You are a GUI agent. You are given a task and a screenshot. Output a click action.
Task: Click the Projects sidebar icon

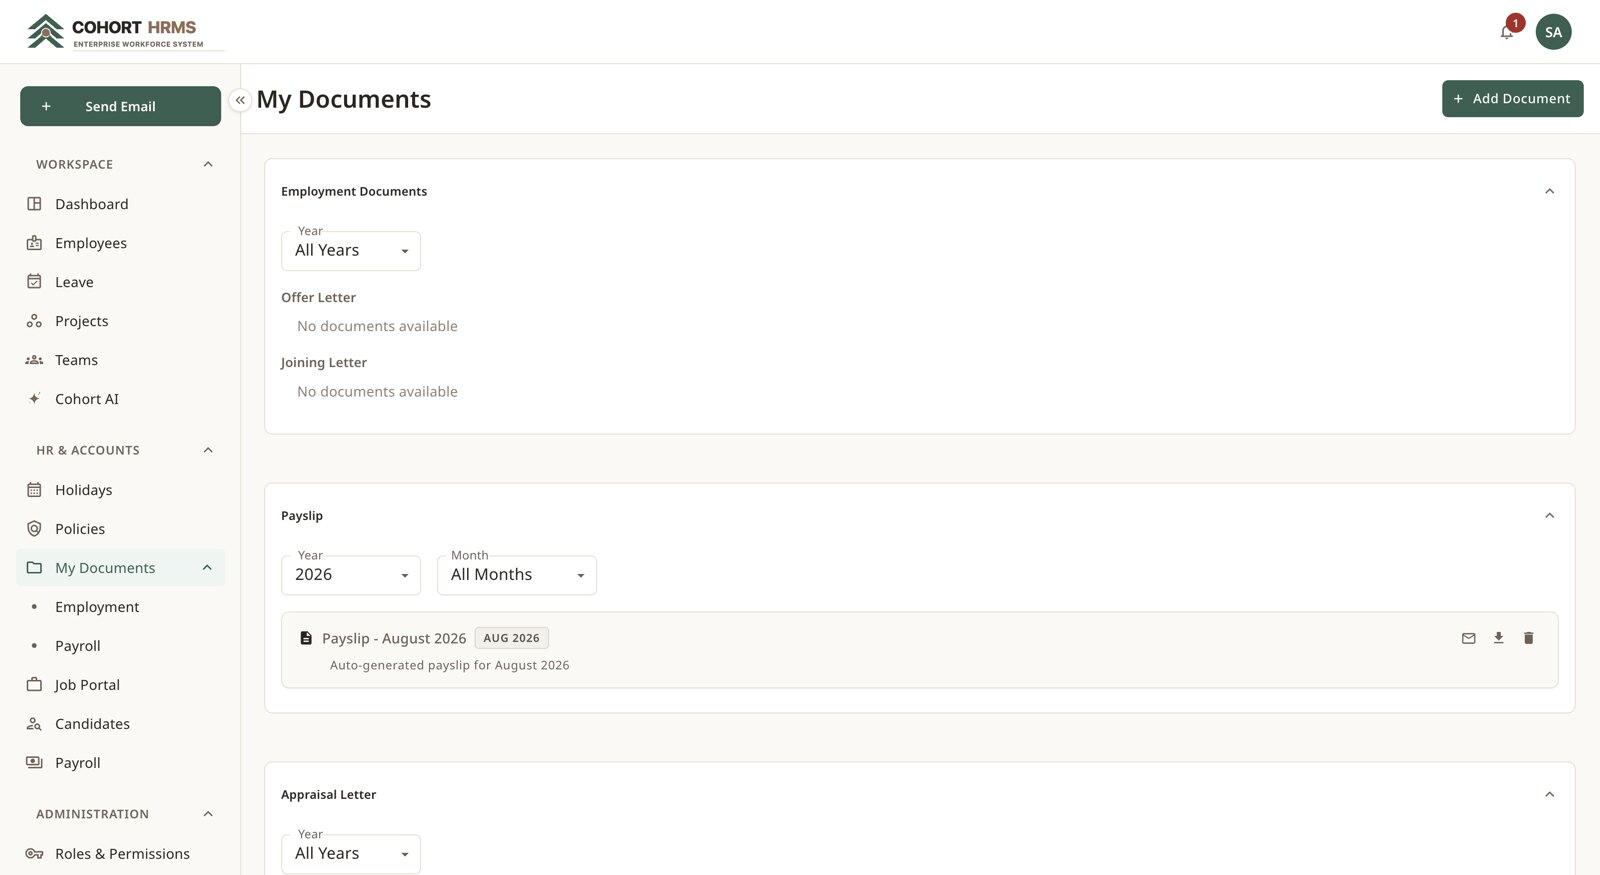point(34,321)
